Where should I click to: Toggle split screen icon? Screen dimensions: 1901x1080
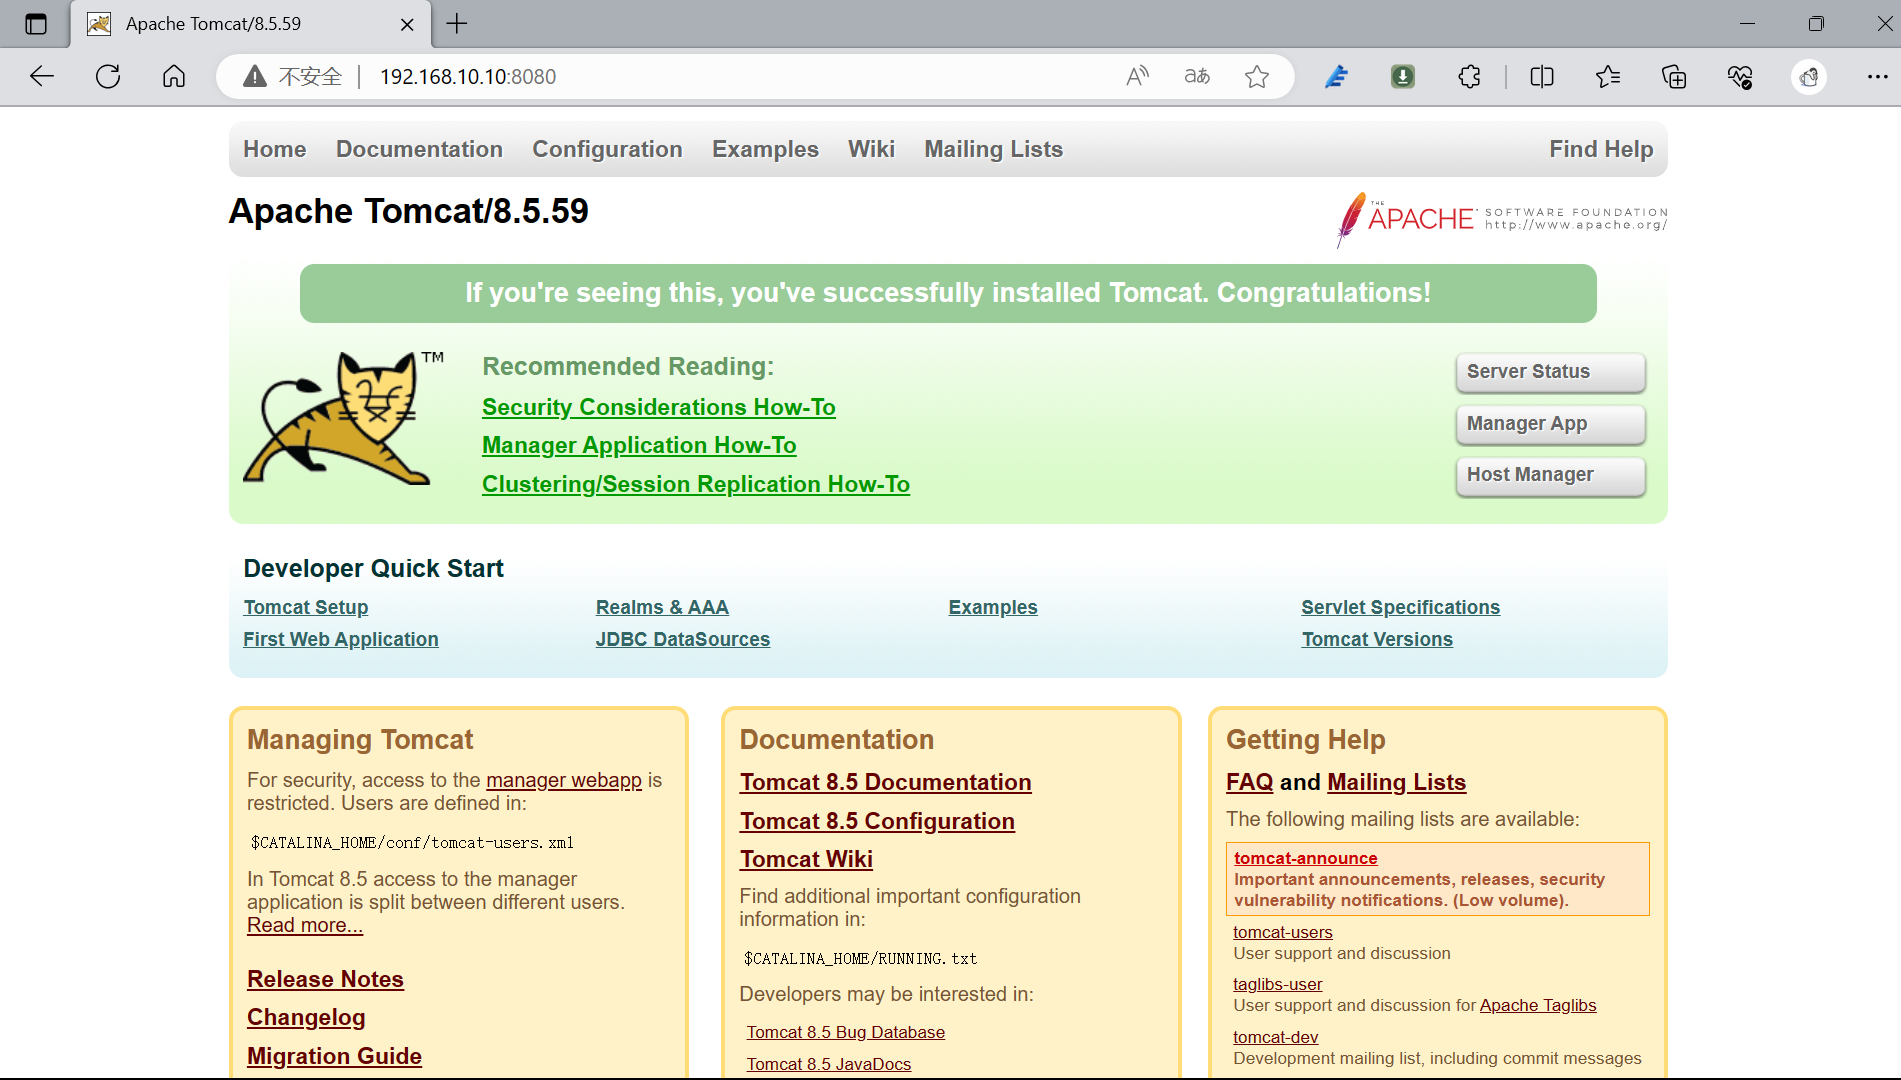pos(1542,76)
